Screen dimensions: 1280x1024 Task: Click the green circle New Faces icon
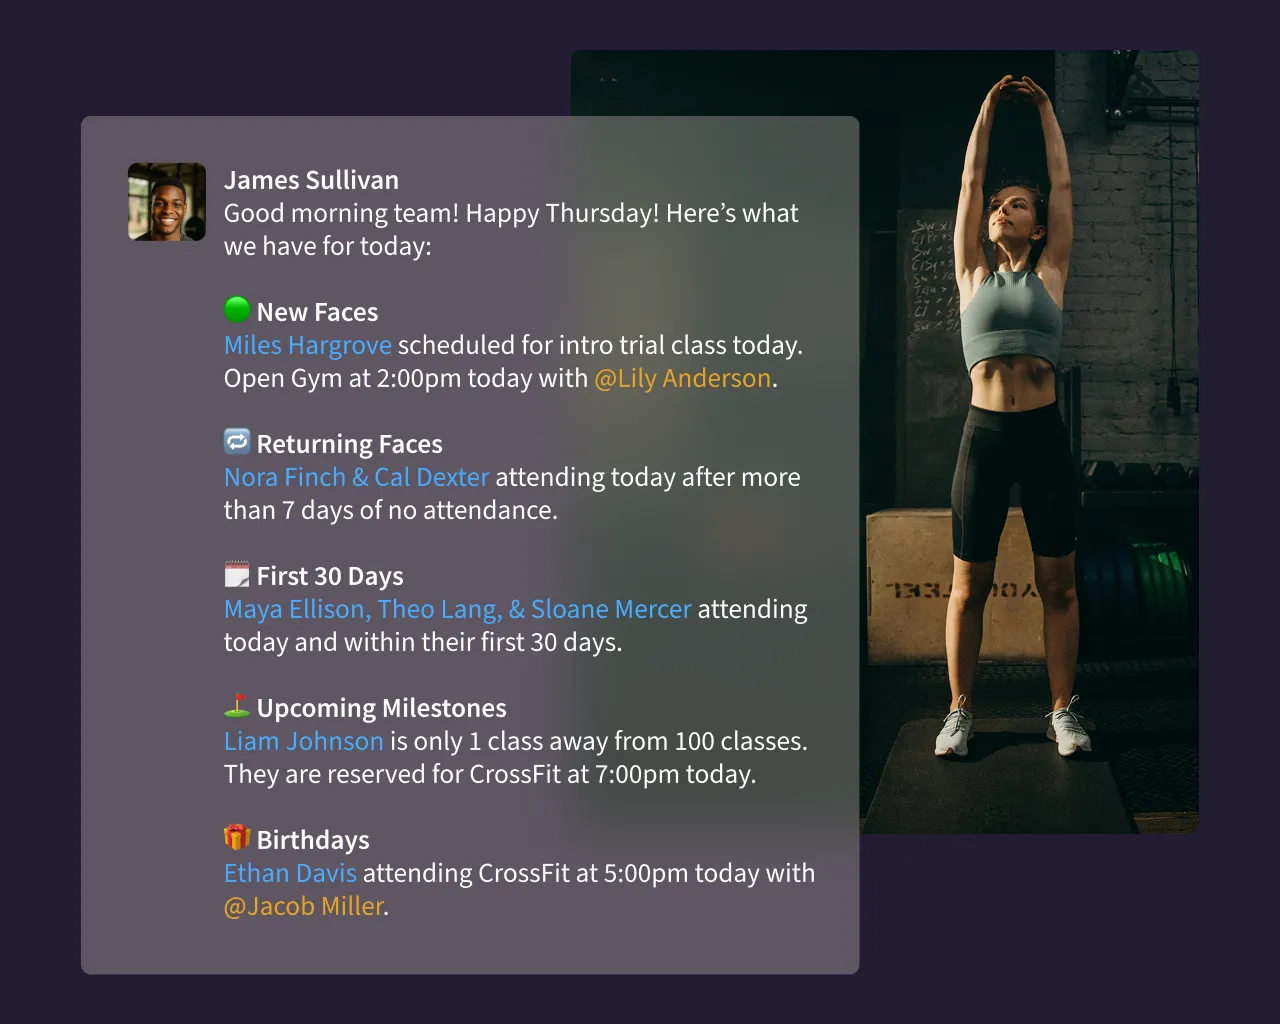pyautogui.click(x=237, y=310)
